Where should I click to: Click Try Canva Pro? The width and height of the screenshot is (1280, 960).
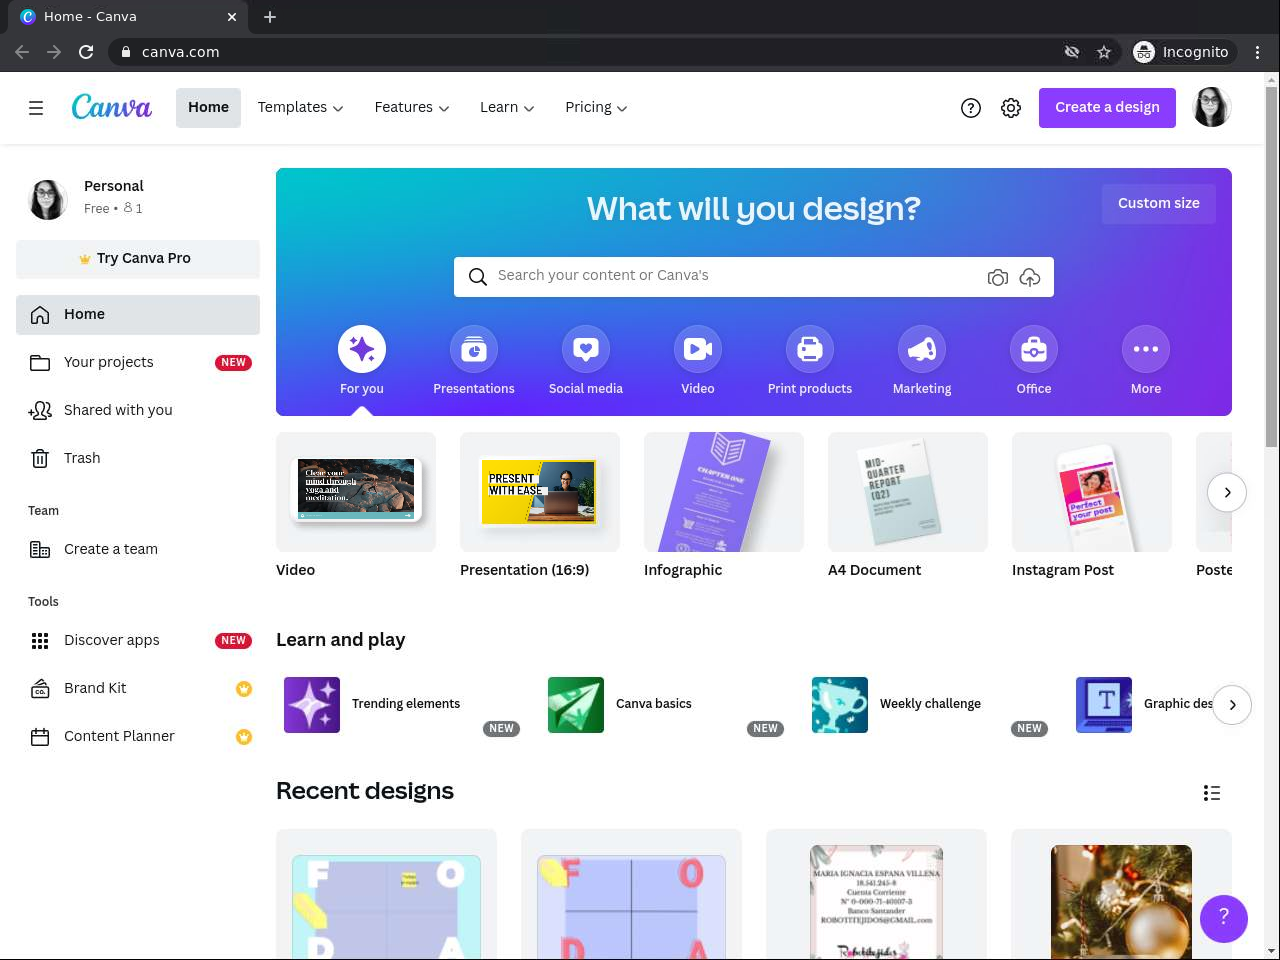(x=138, y=259)
